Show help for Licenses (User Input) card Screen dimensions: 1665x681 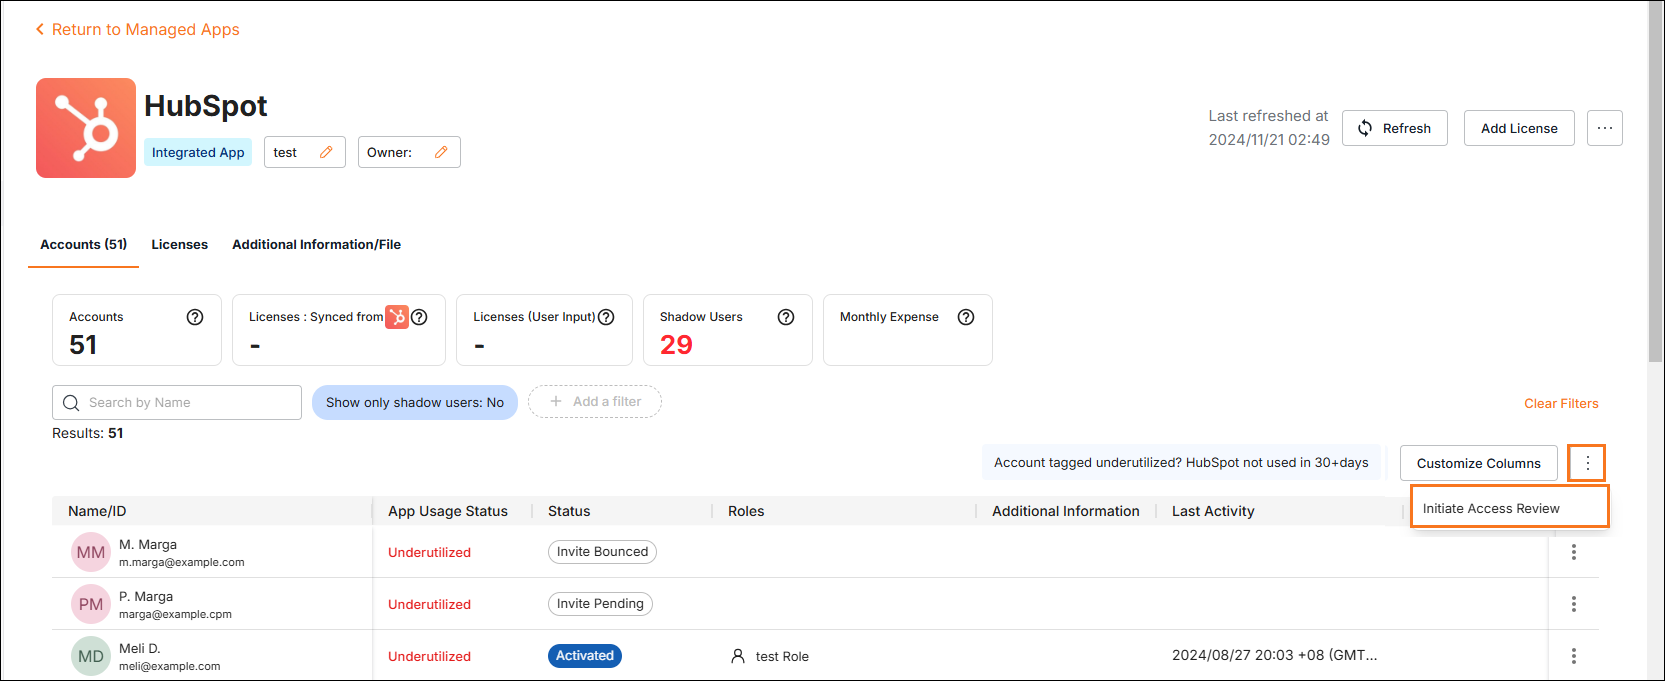pos(606,317)
